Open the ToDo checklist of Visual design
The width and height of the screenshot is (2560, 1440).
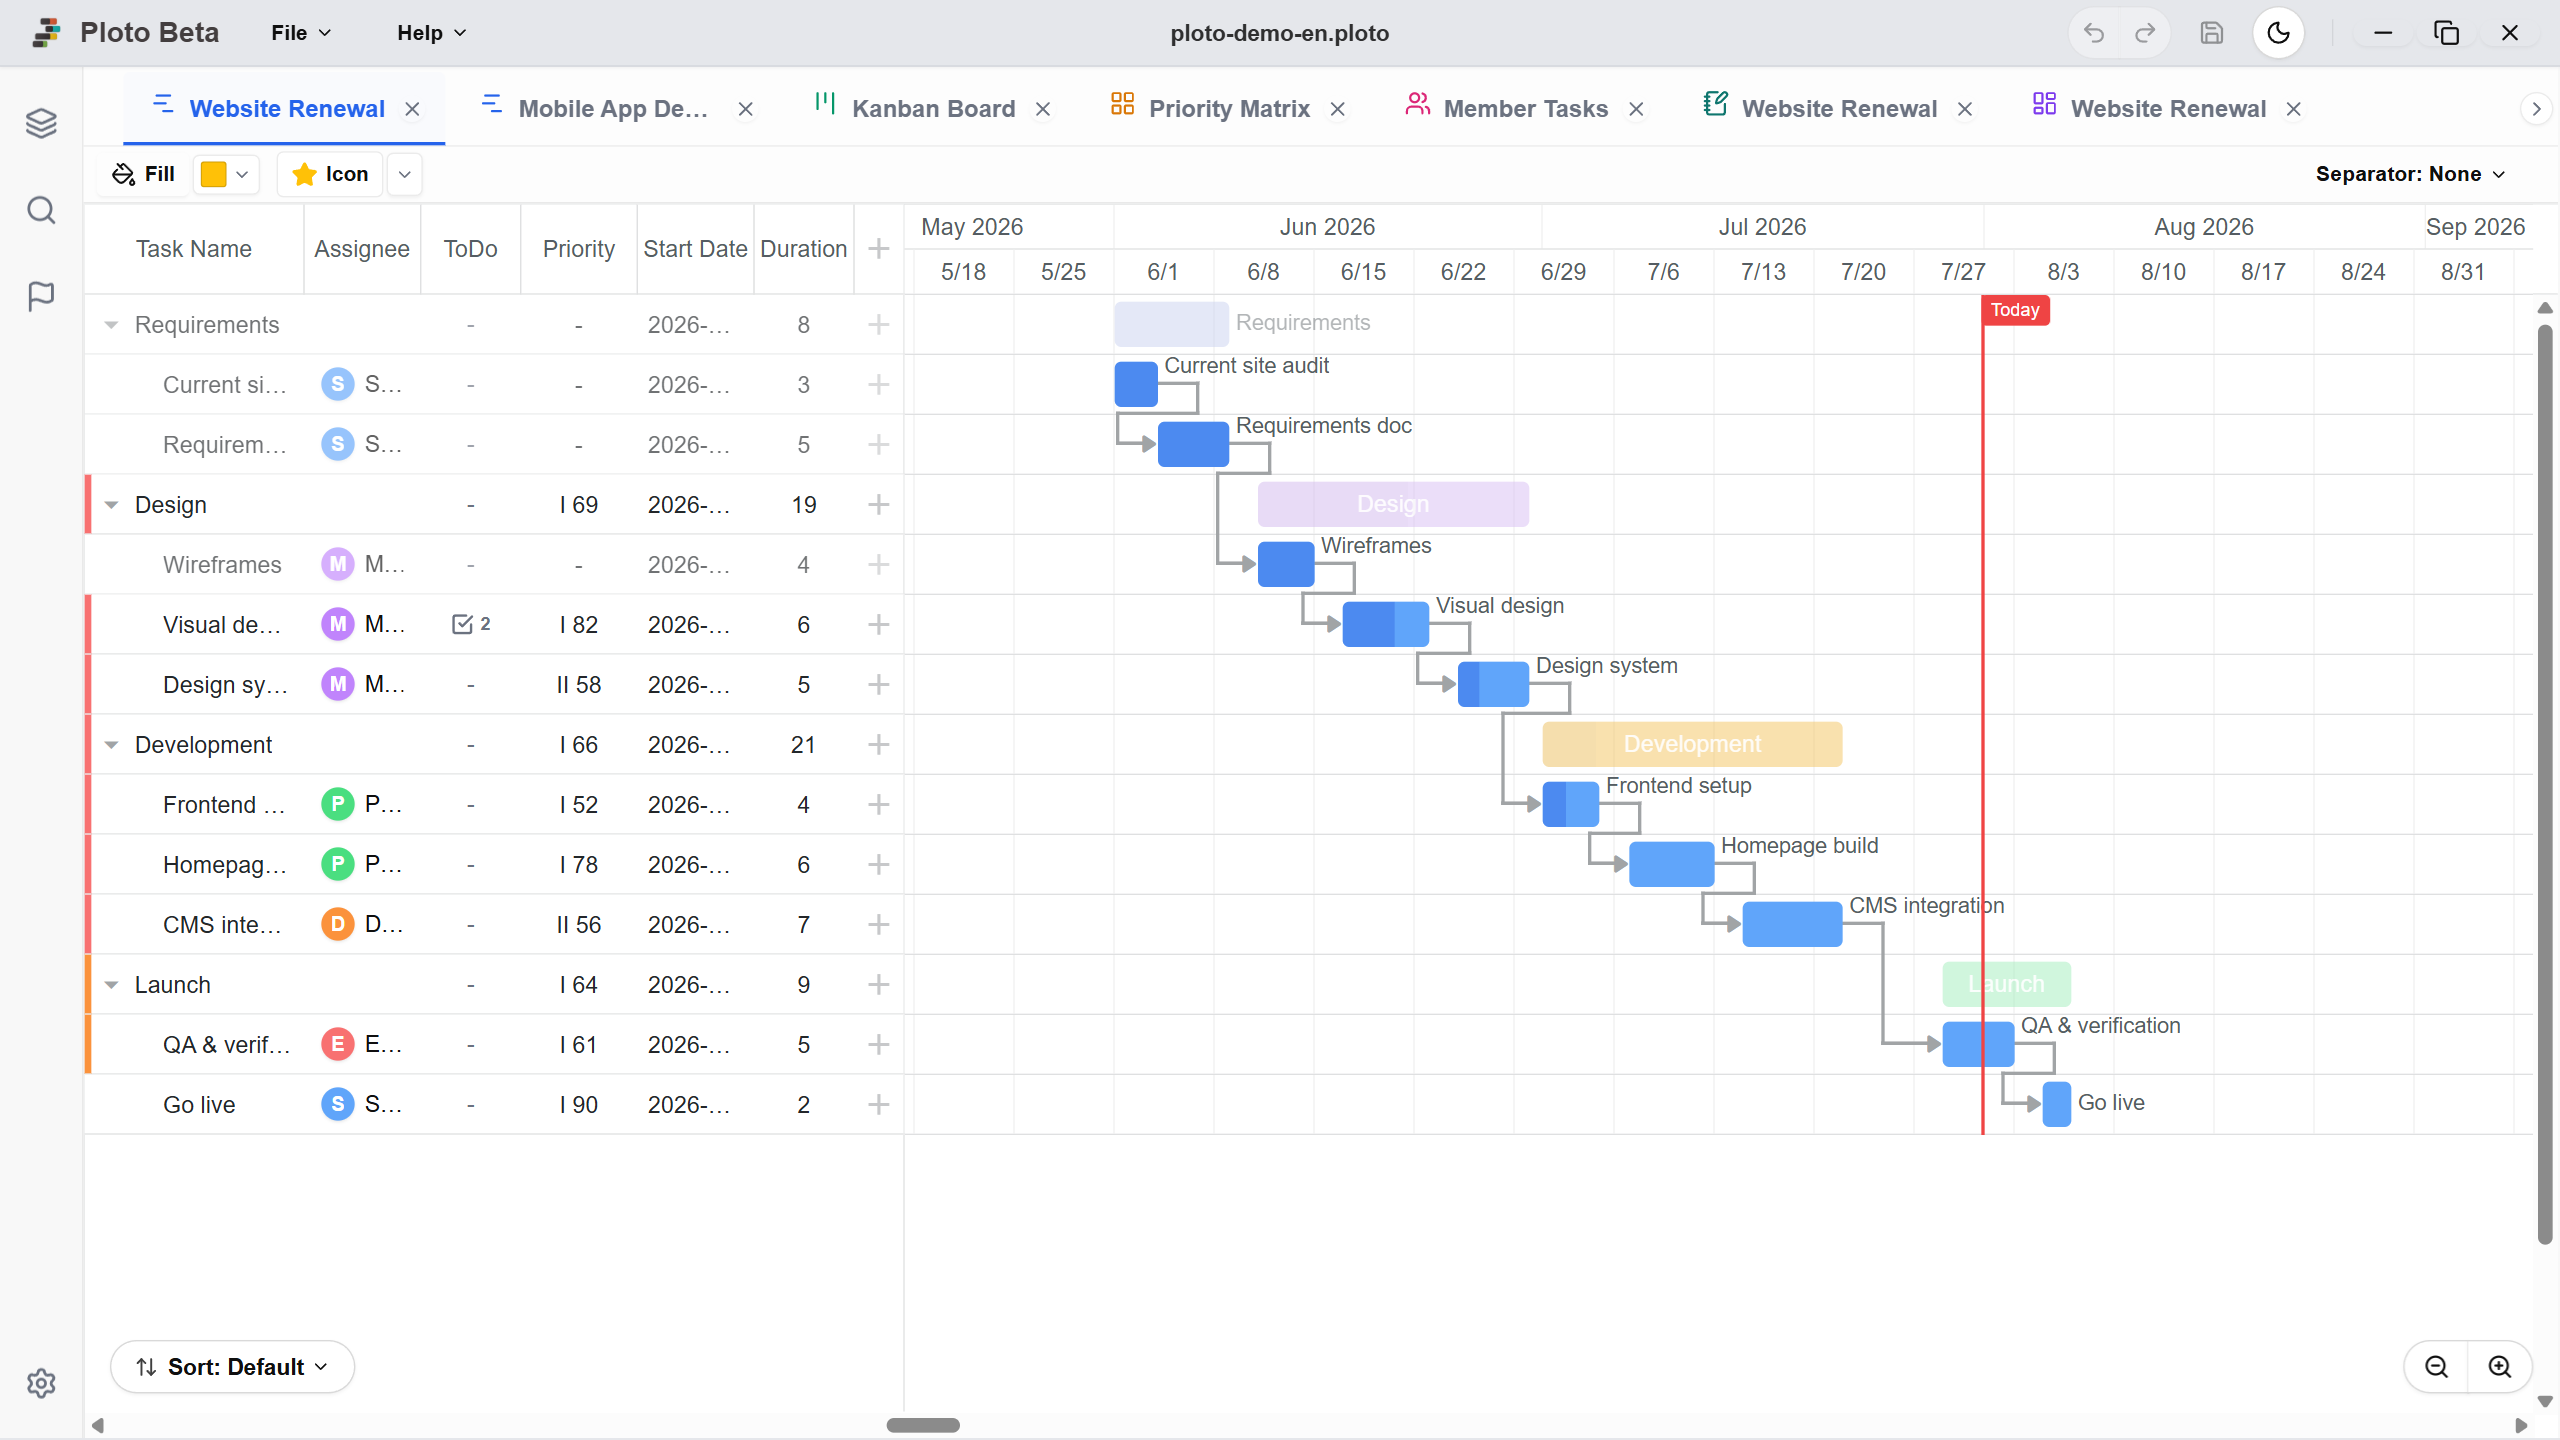[471, 624]
